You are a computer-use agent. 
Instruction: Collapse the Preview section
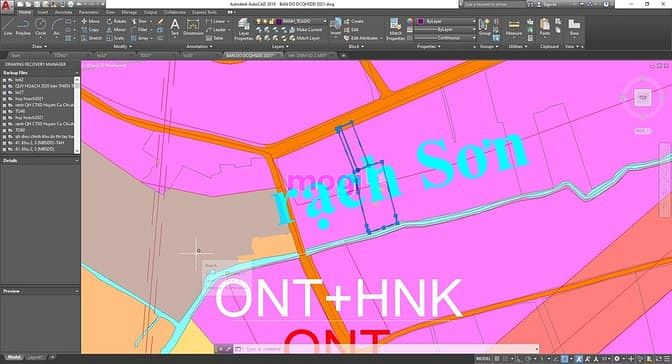[77, 291]
